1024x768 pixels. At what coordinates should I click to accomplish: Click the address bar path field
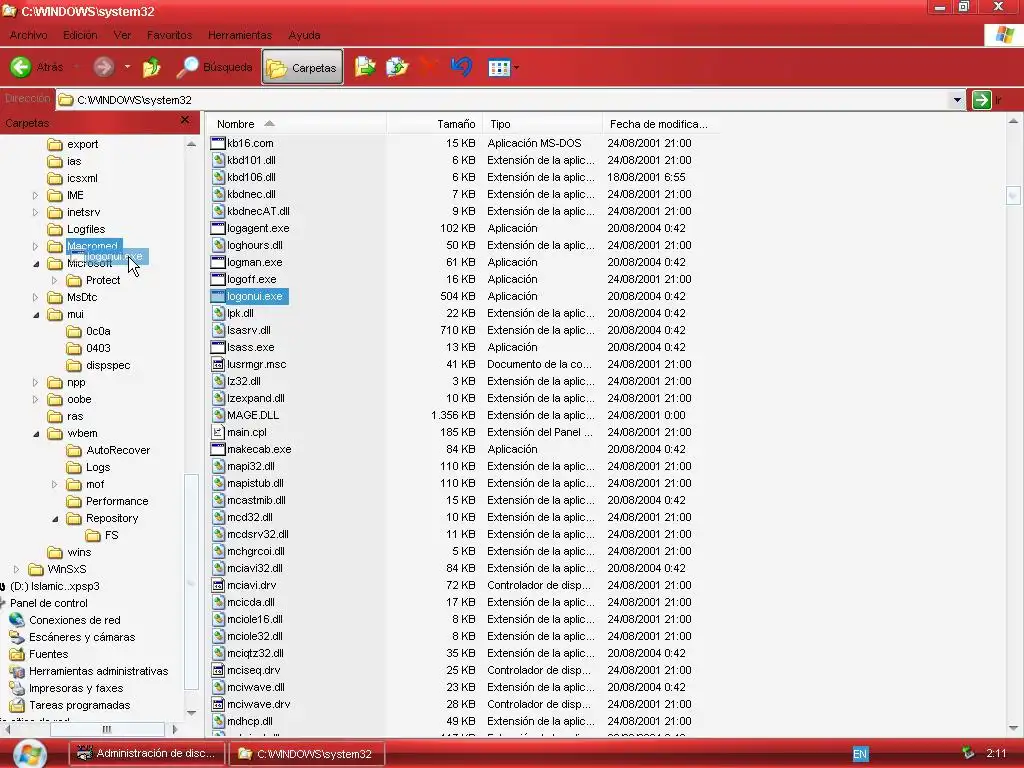[x=502, y=100]
